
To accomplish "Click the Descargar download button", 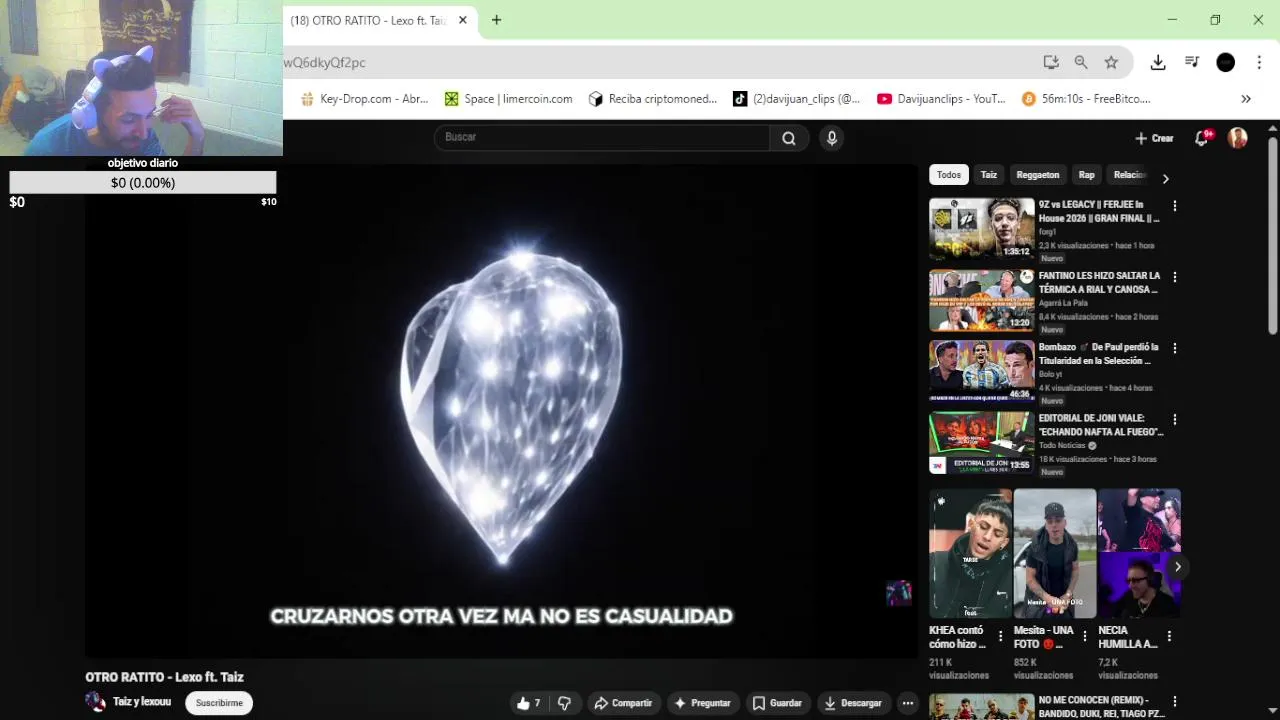I will [x=853, y=703].
